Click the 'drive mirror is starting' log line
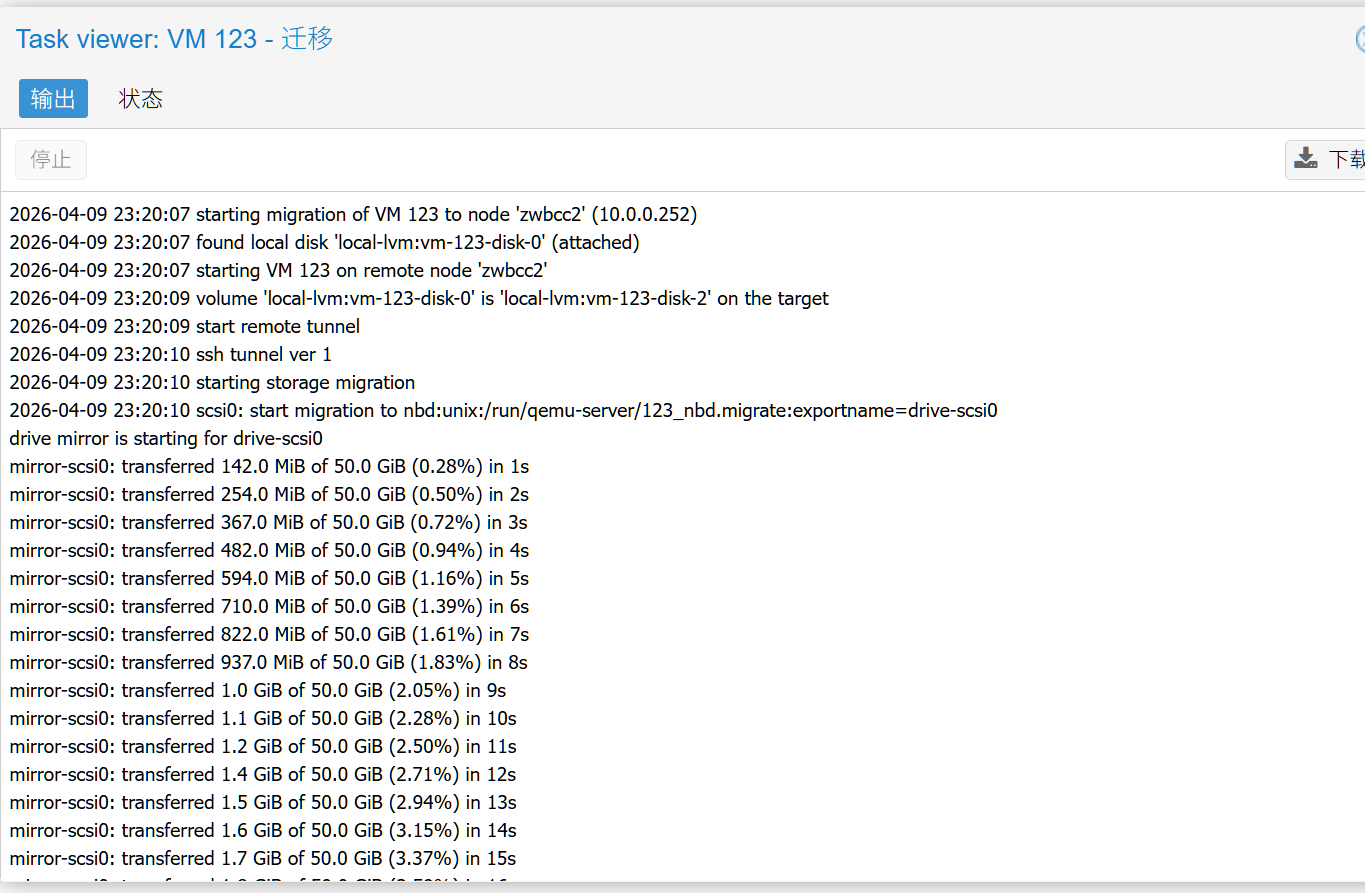The width and height of the screenshot is (1365, 893). [x=166, y=438]
